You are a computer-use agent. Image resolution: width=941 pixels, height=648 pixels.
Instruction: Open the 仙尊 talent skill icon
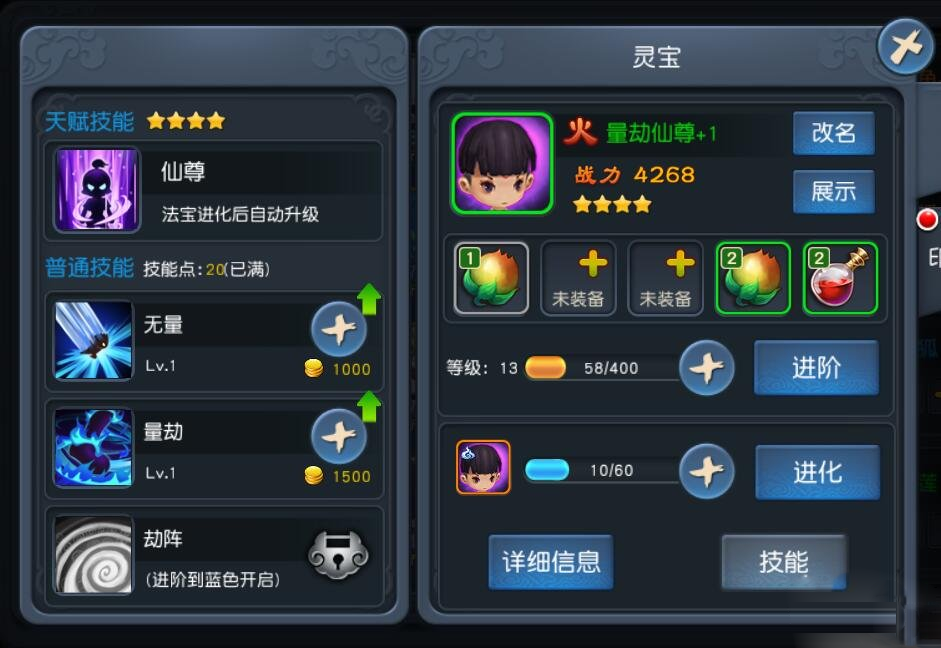pos(97,190)
